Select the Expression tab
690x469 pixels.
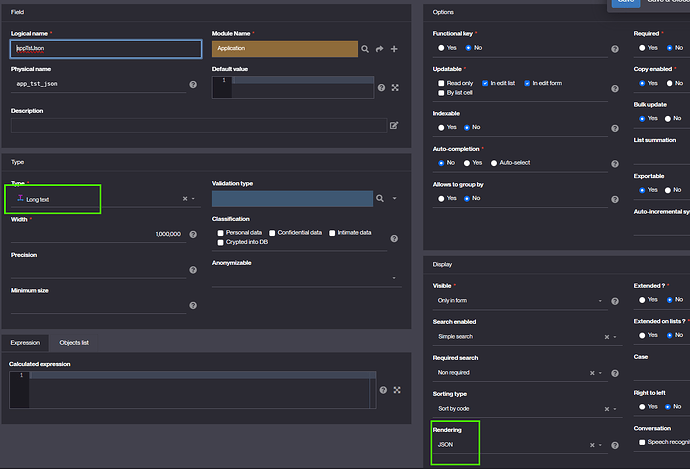pyautogui.click(x=26, y=342)
